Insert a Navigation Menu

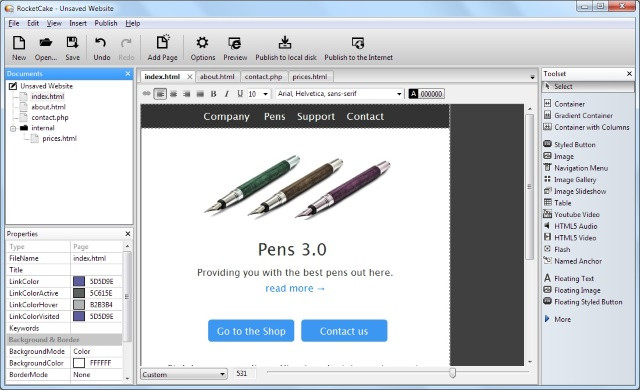click(x=576, y=168)
